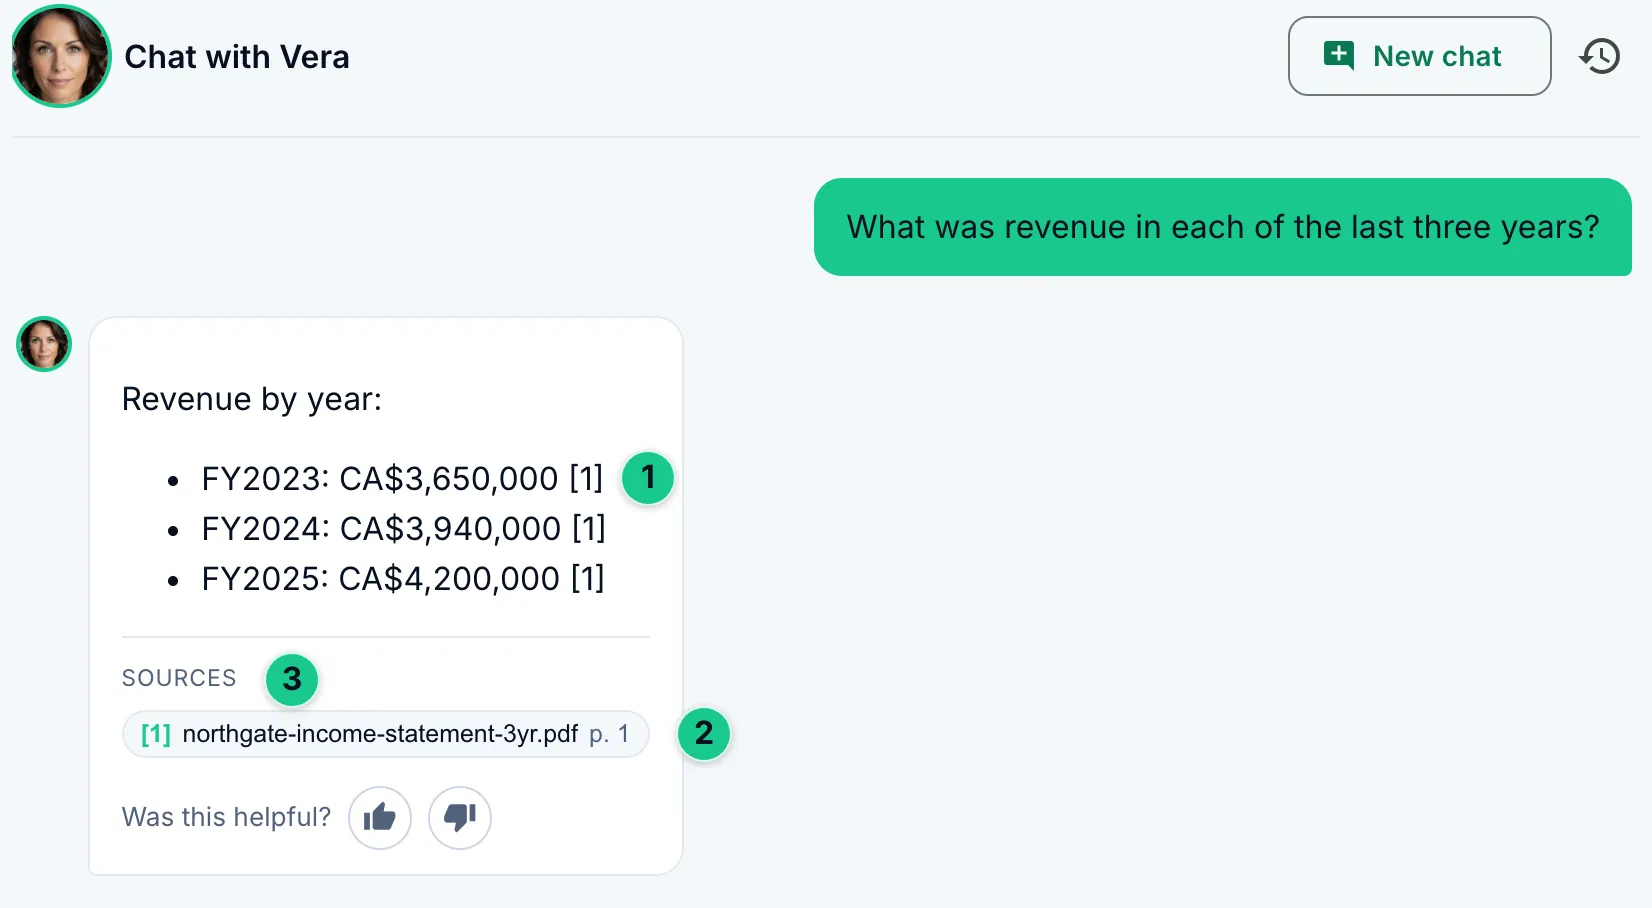Click the green [1] label in the source chip
Viewport: 1652px width, 908px height.
[x=156, y=734]
